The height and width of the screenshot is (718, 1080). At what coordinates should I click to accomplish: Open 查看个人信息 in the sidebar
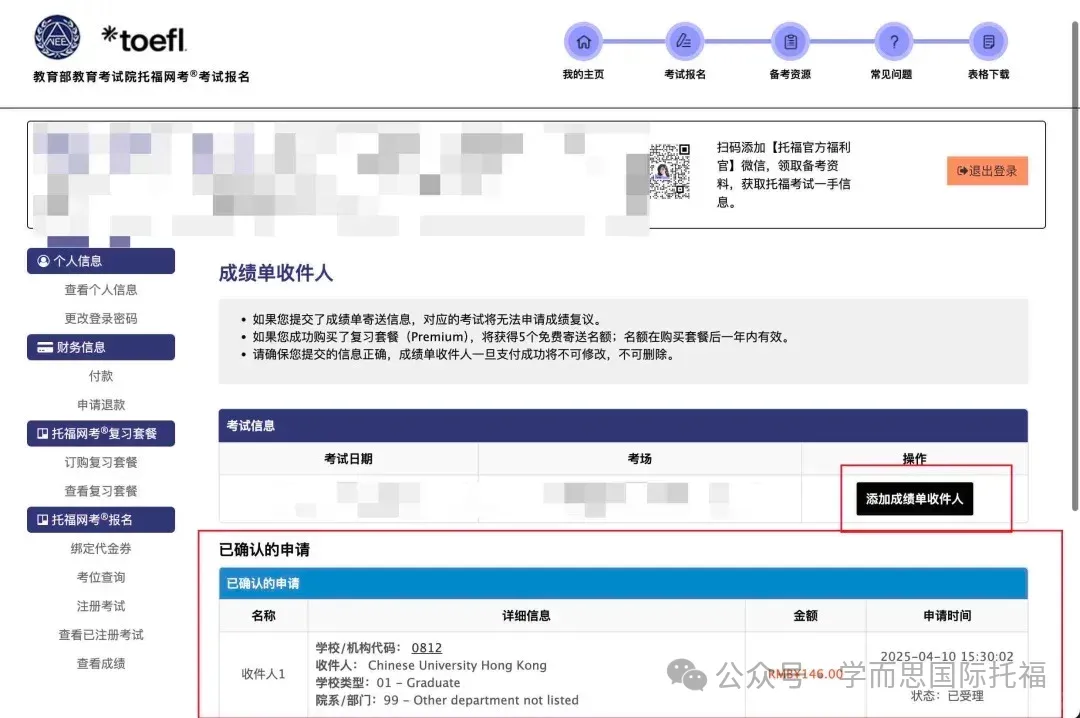click(100, 289)
